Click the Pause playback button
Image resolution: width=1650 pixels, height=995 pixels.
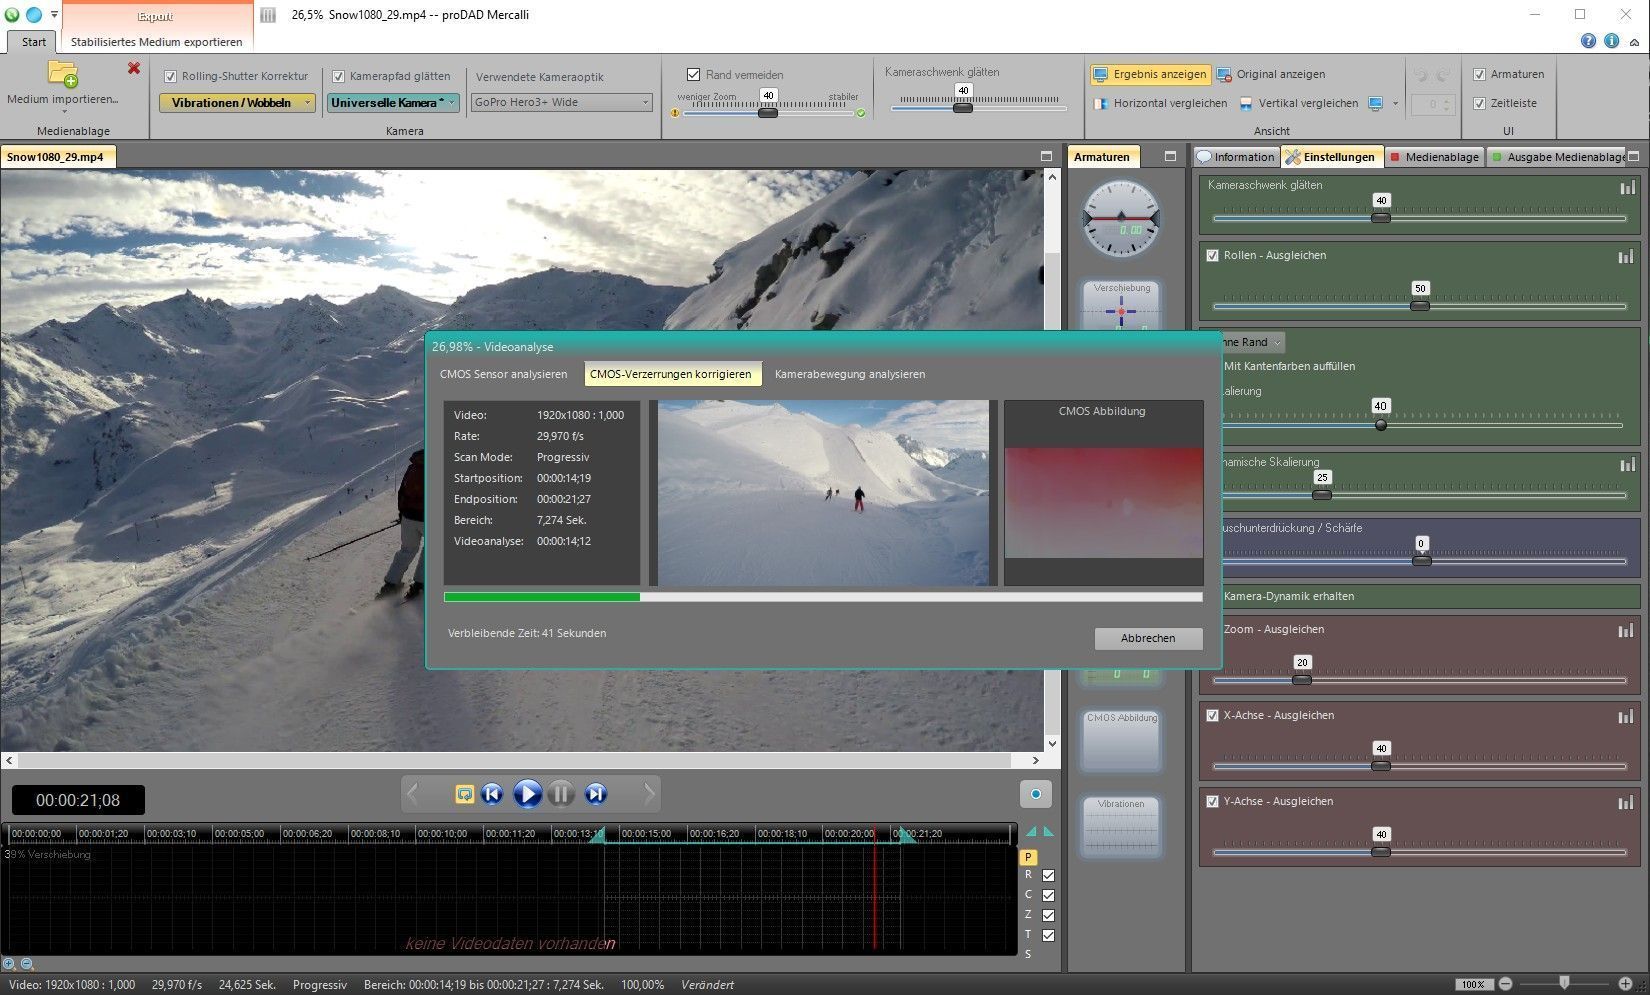point(561,794)
